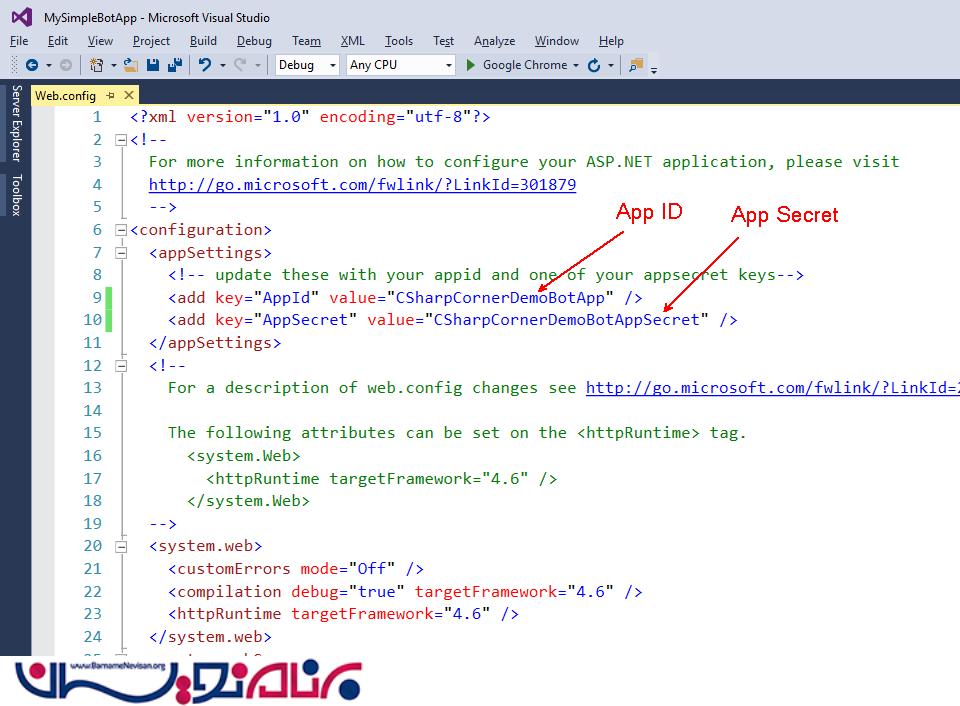Place the cursor on the AppSecret value text

563,320
